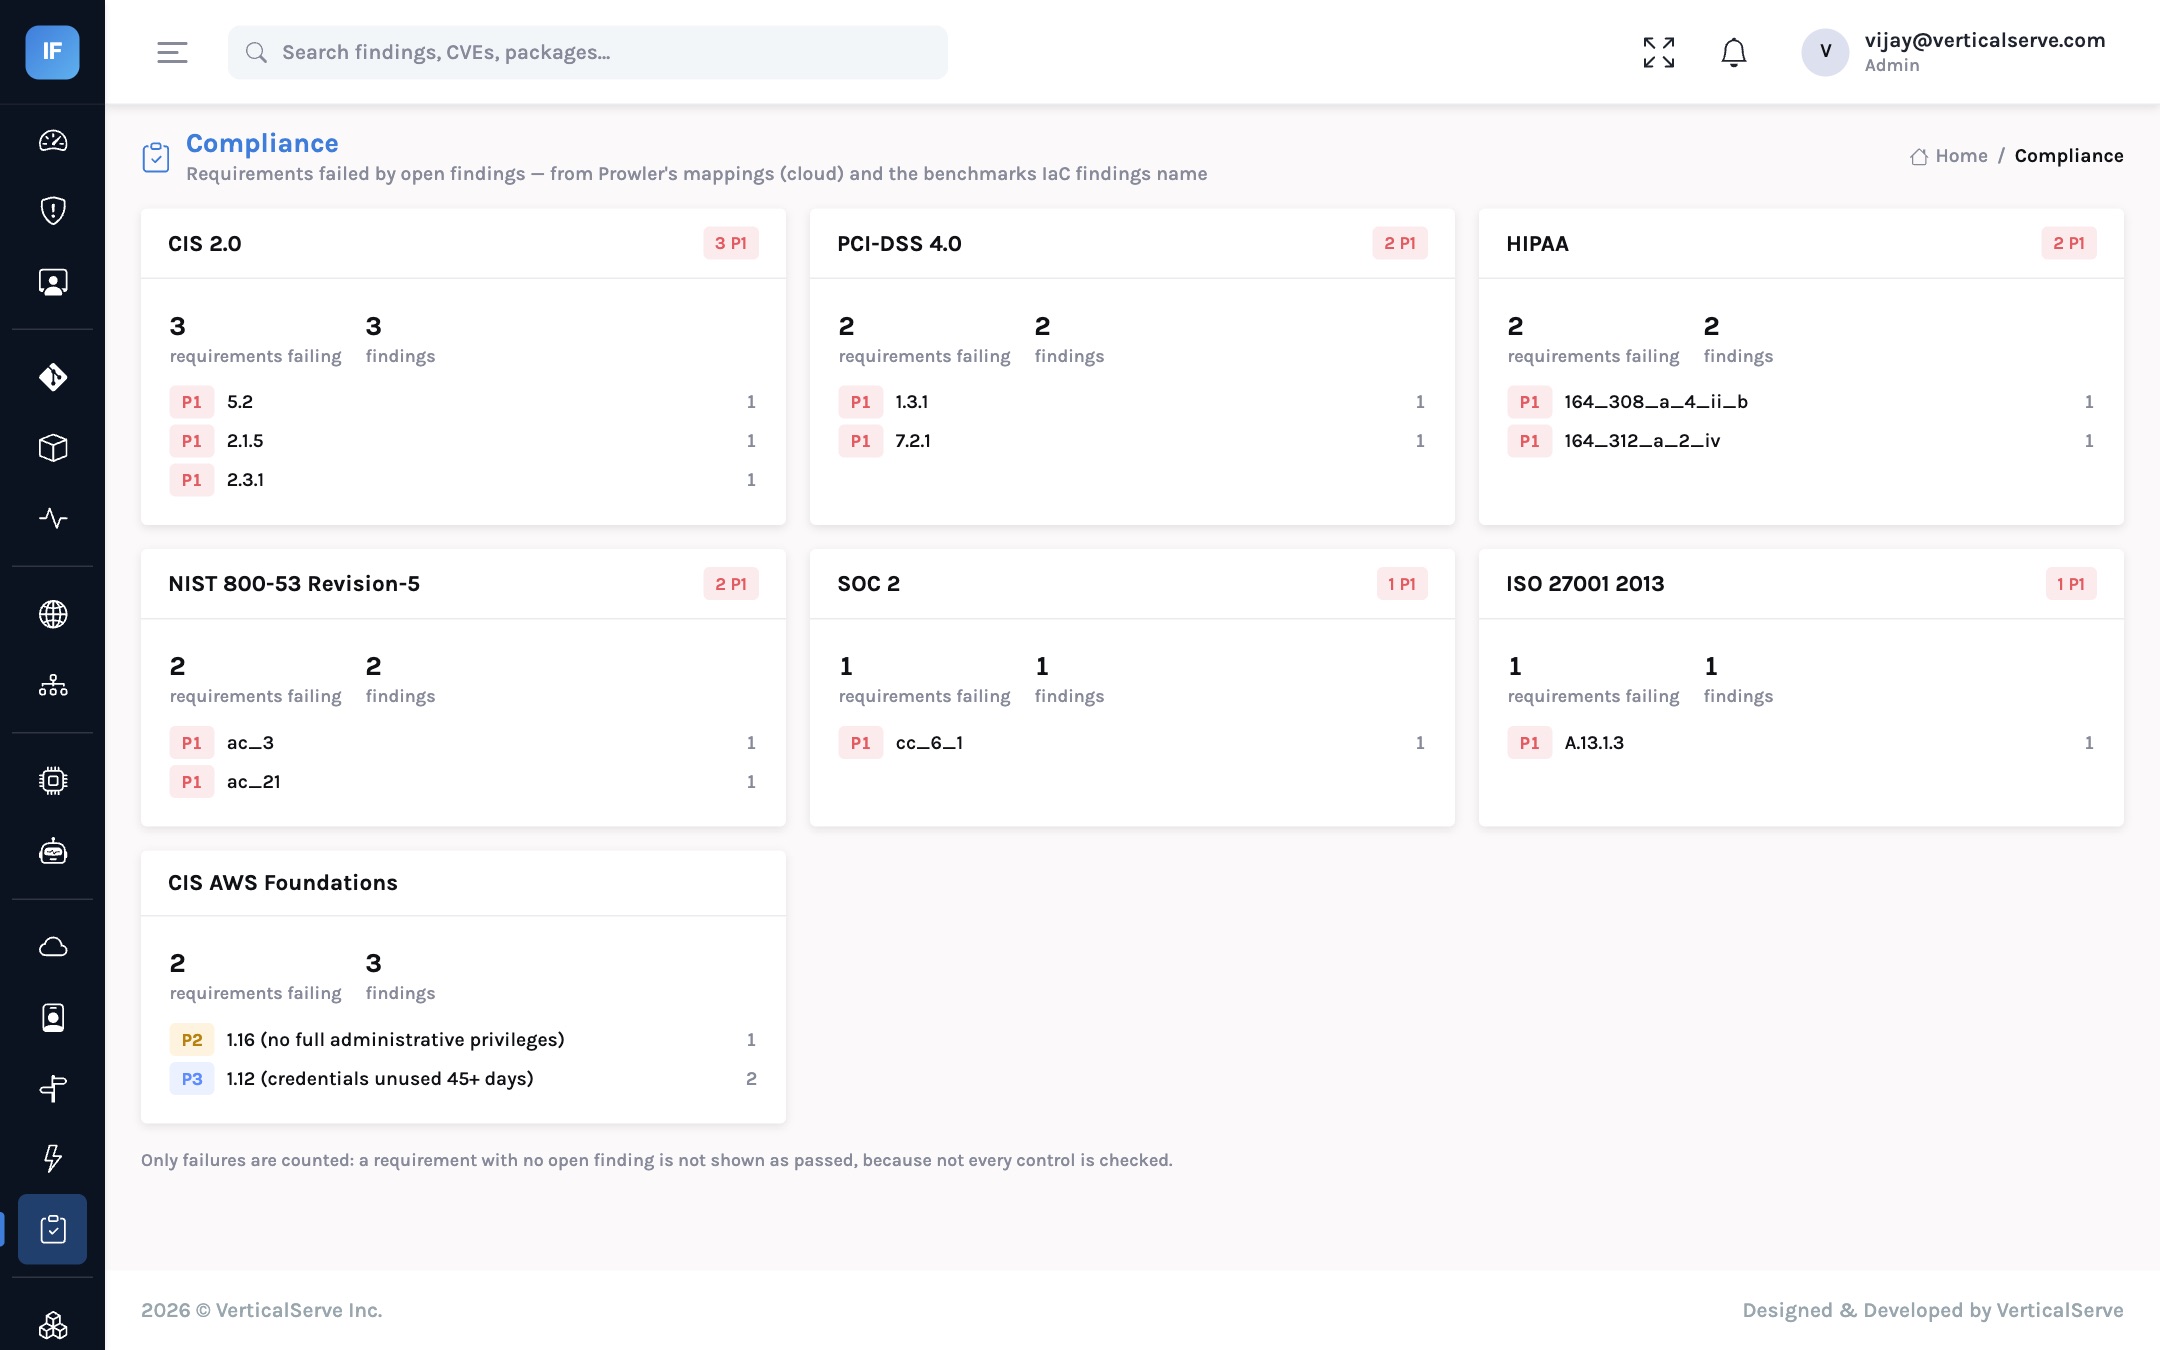Viewport: 2160px width, 1350px height.
Task: Toggle the hamburger sidebar menu
Action: (172, 52)
